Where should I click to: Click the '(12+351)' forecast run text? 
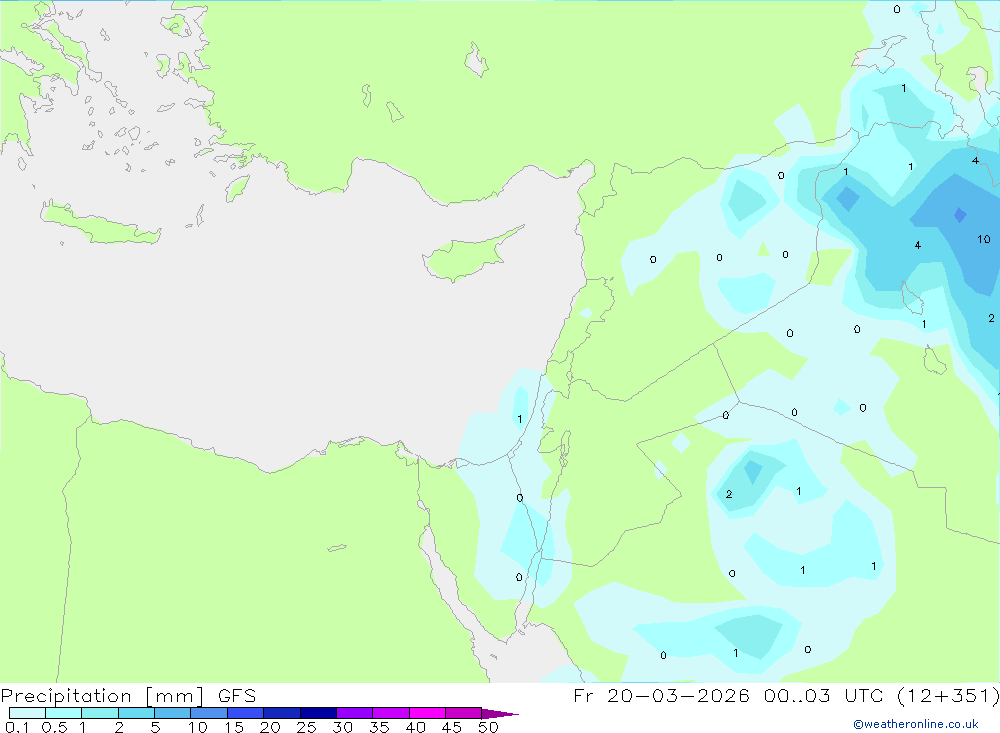[x=948, y=695]
